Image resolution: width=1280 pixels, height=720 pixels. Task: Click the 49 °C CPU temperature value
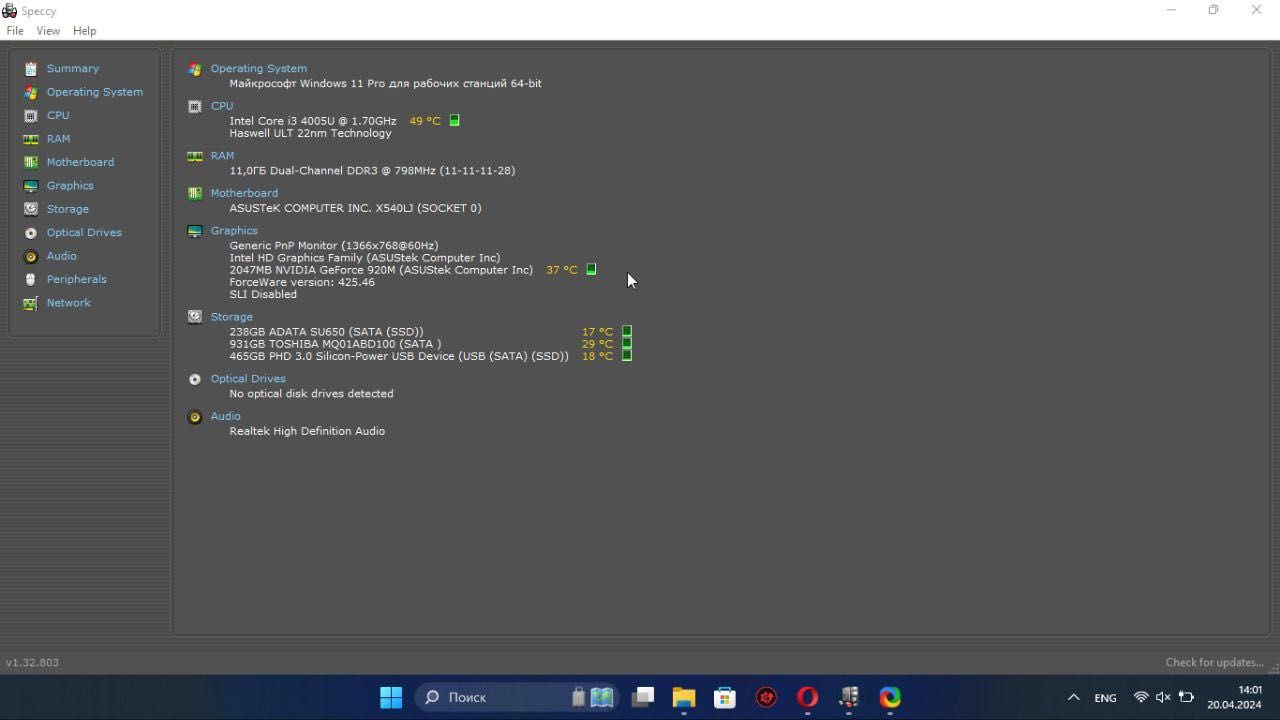[424, 121]
